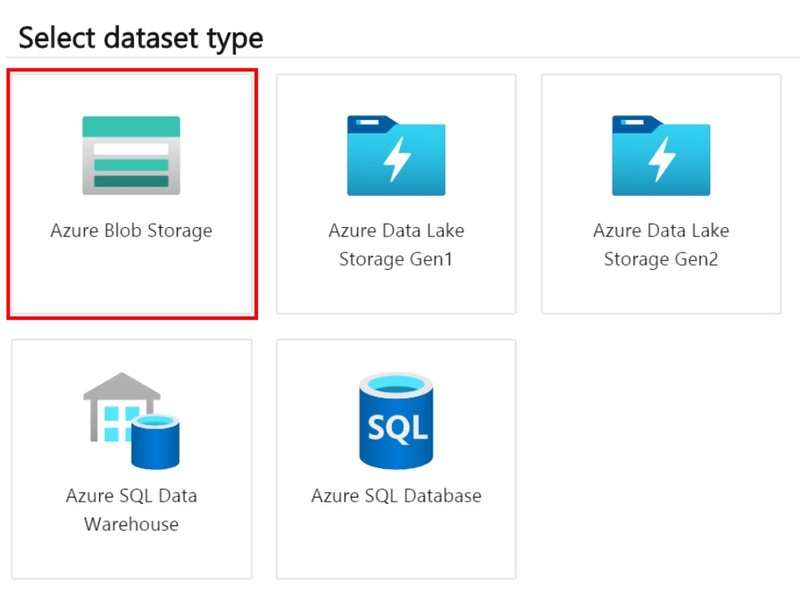Choose the Azure Data Lake Storage Gen2 tile
This screenshot has width=800, height=592.
point(661,190)
